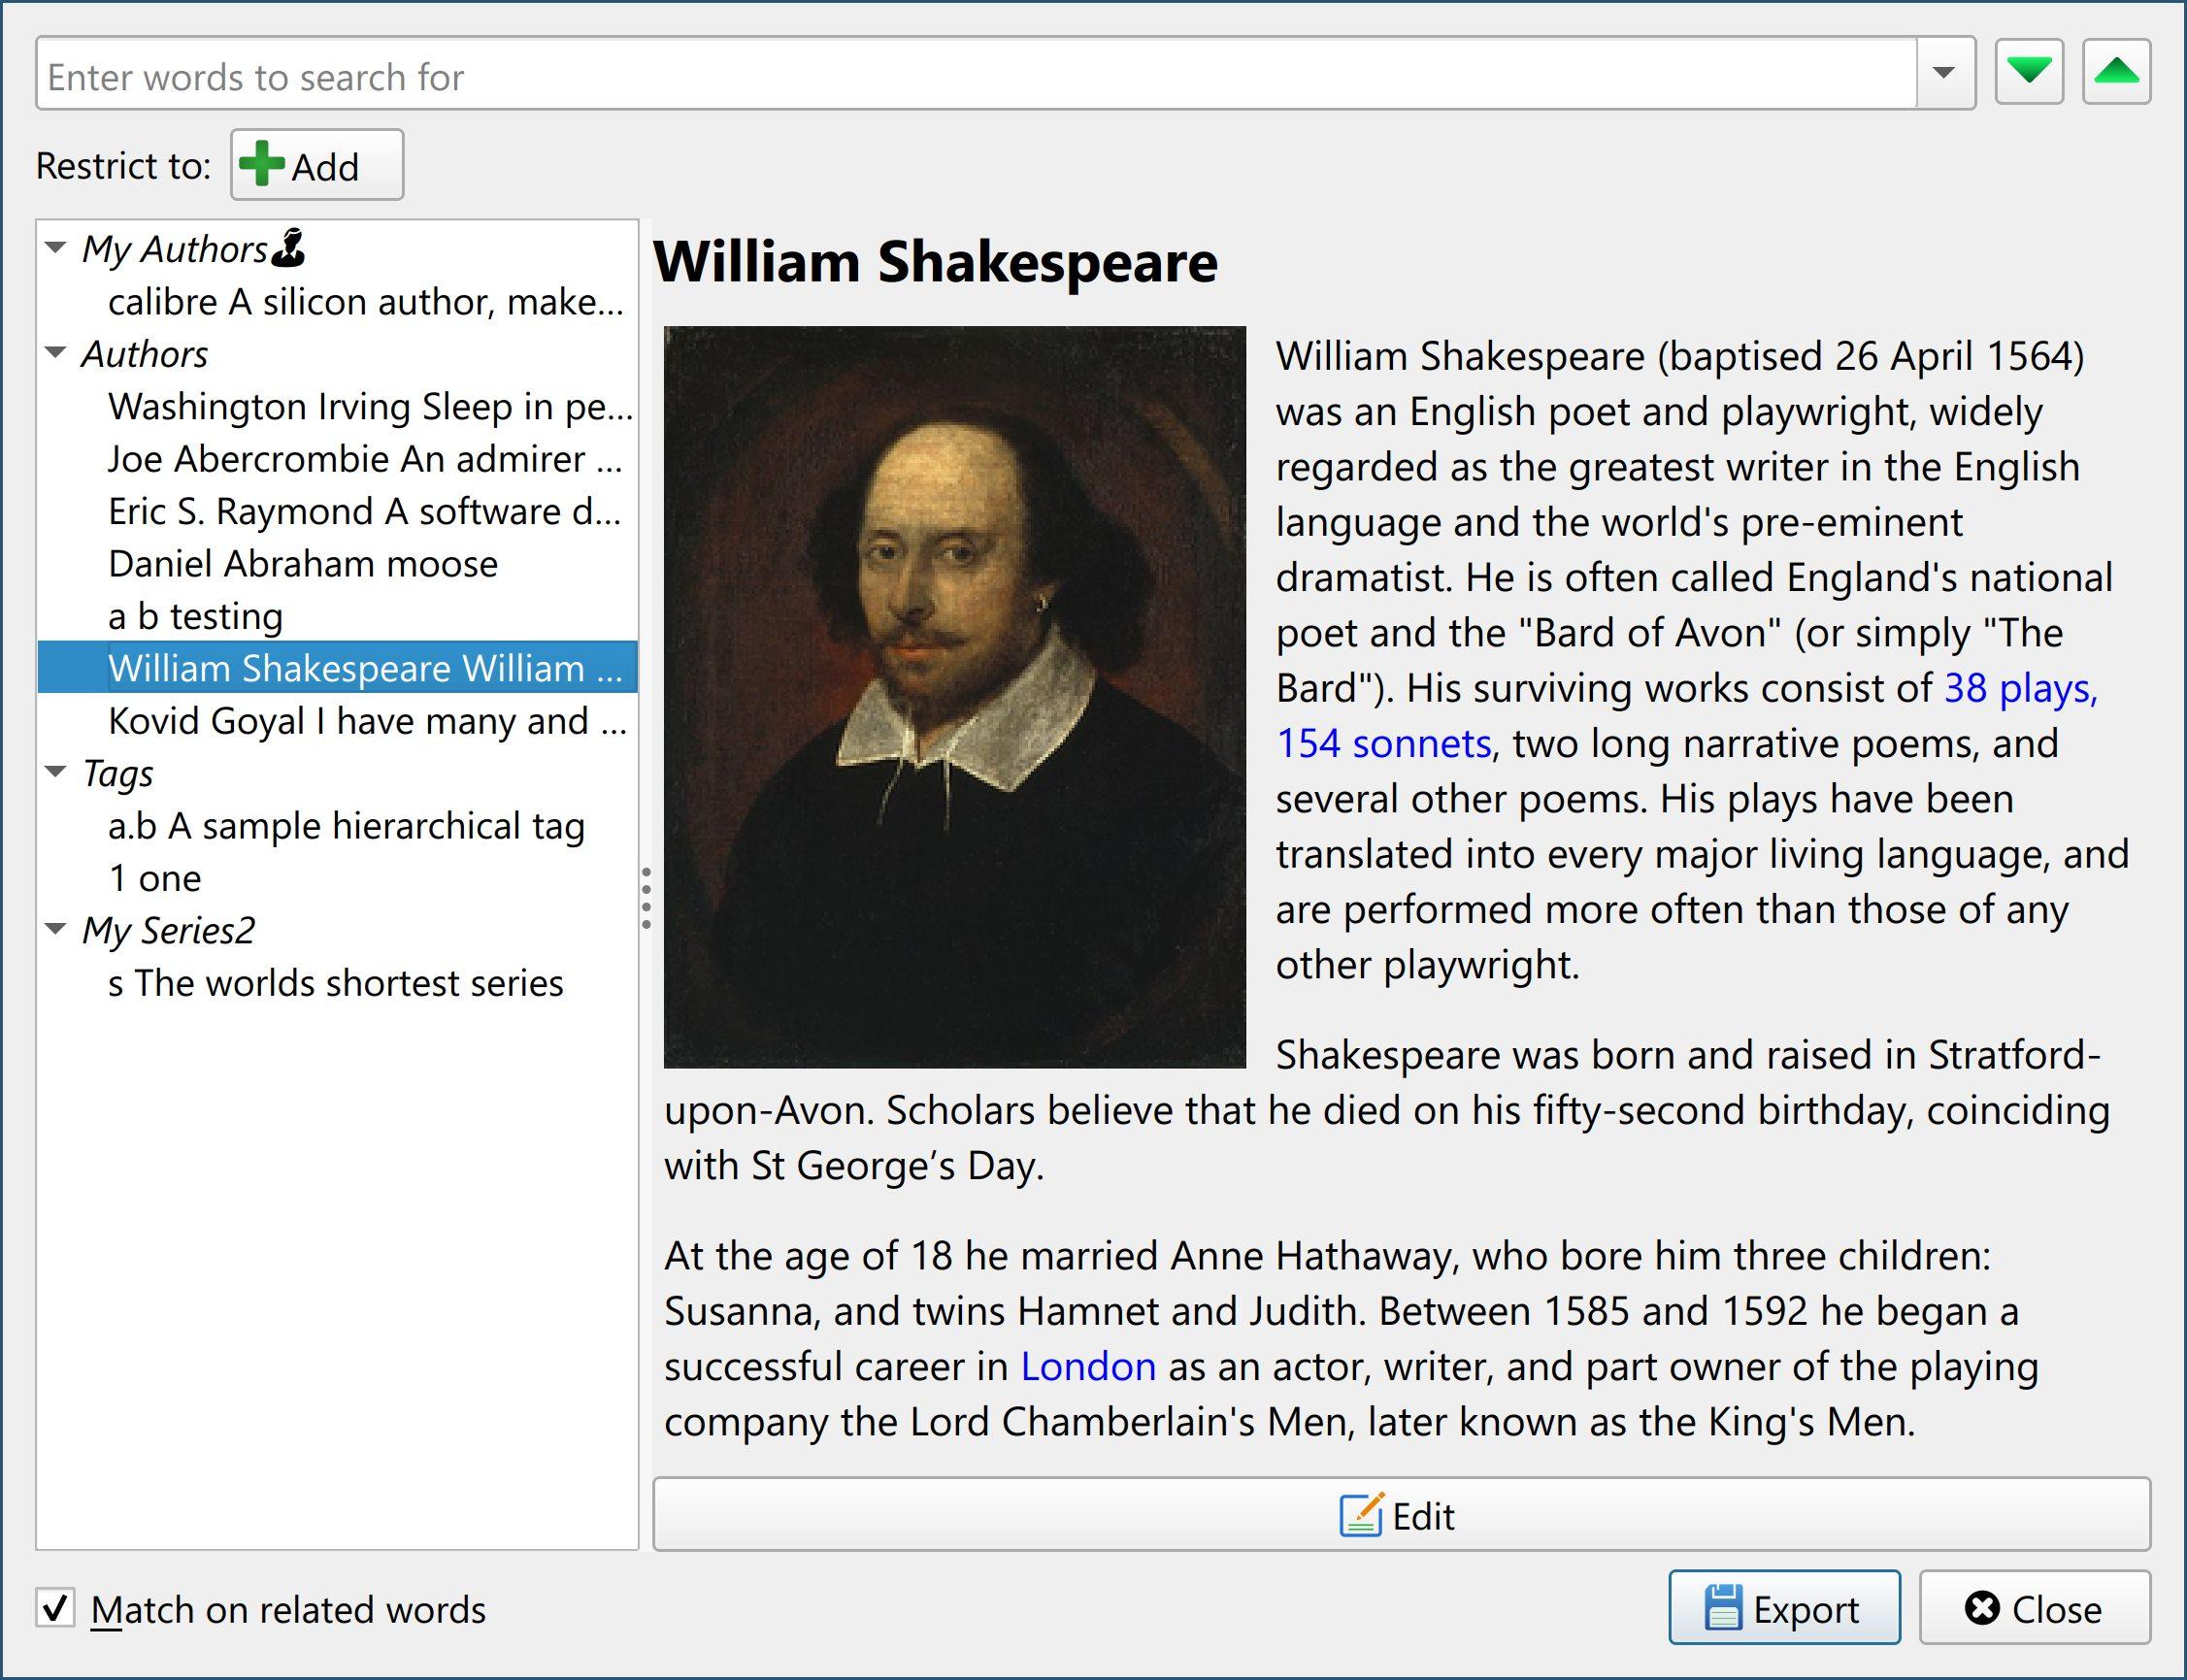Screen dimensions: 2187x1680
Task: Click the Export button with floppy disk icon
Action: 1783,1609
